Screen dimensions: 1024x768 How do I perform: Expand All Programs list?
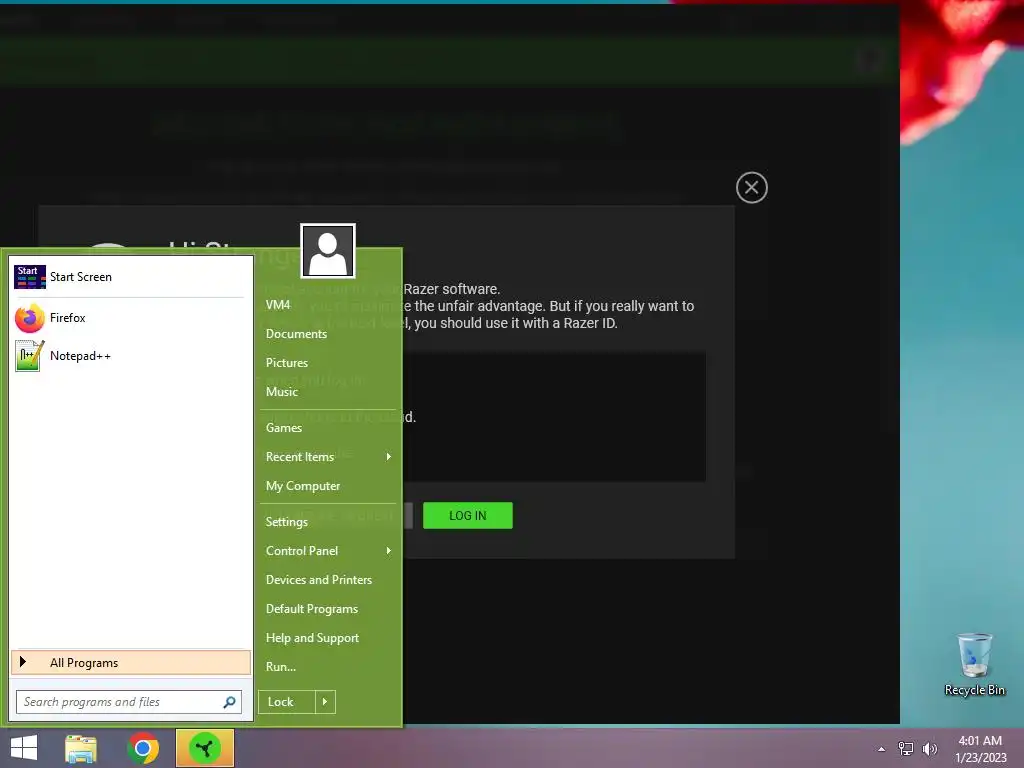click(131, 663)
